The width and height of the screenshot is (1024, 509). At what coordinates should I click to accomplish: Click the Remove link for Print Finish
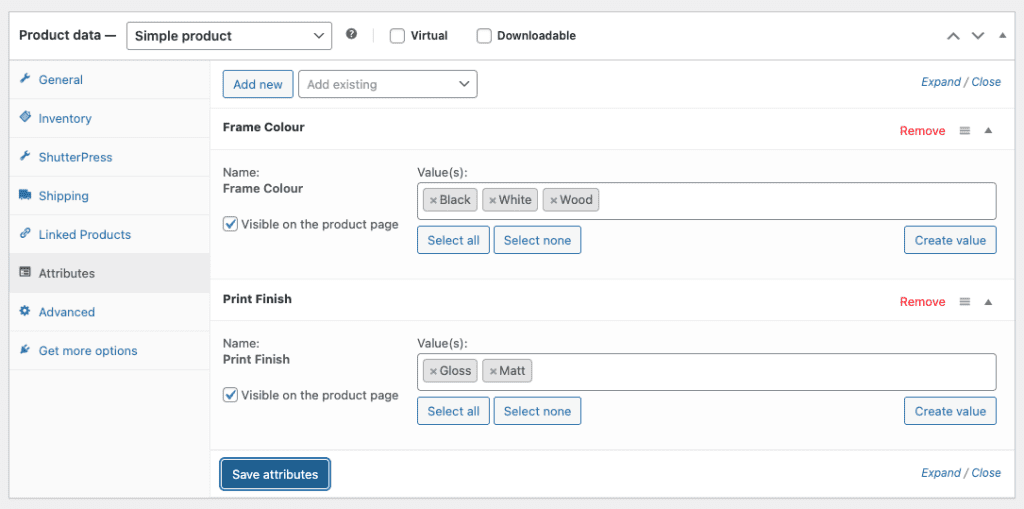click(x=922, y=302)
